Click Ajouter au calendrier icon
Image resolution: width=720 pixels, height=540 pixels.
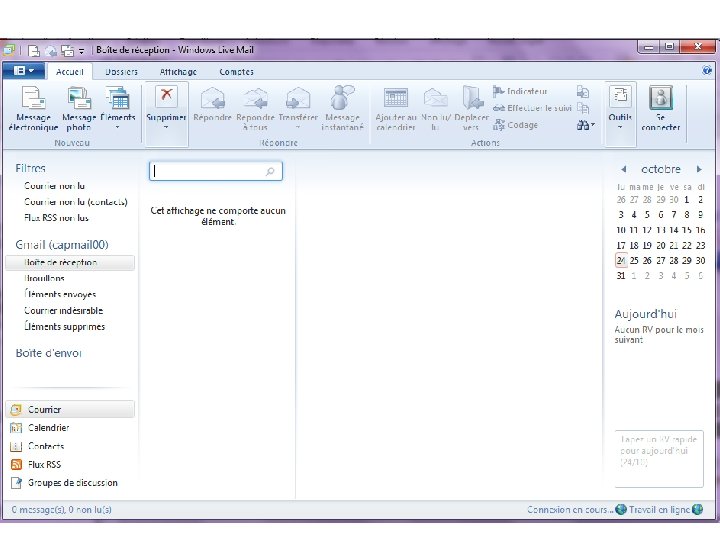click(x=396, y=109)
